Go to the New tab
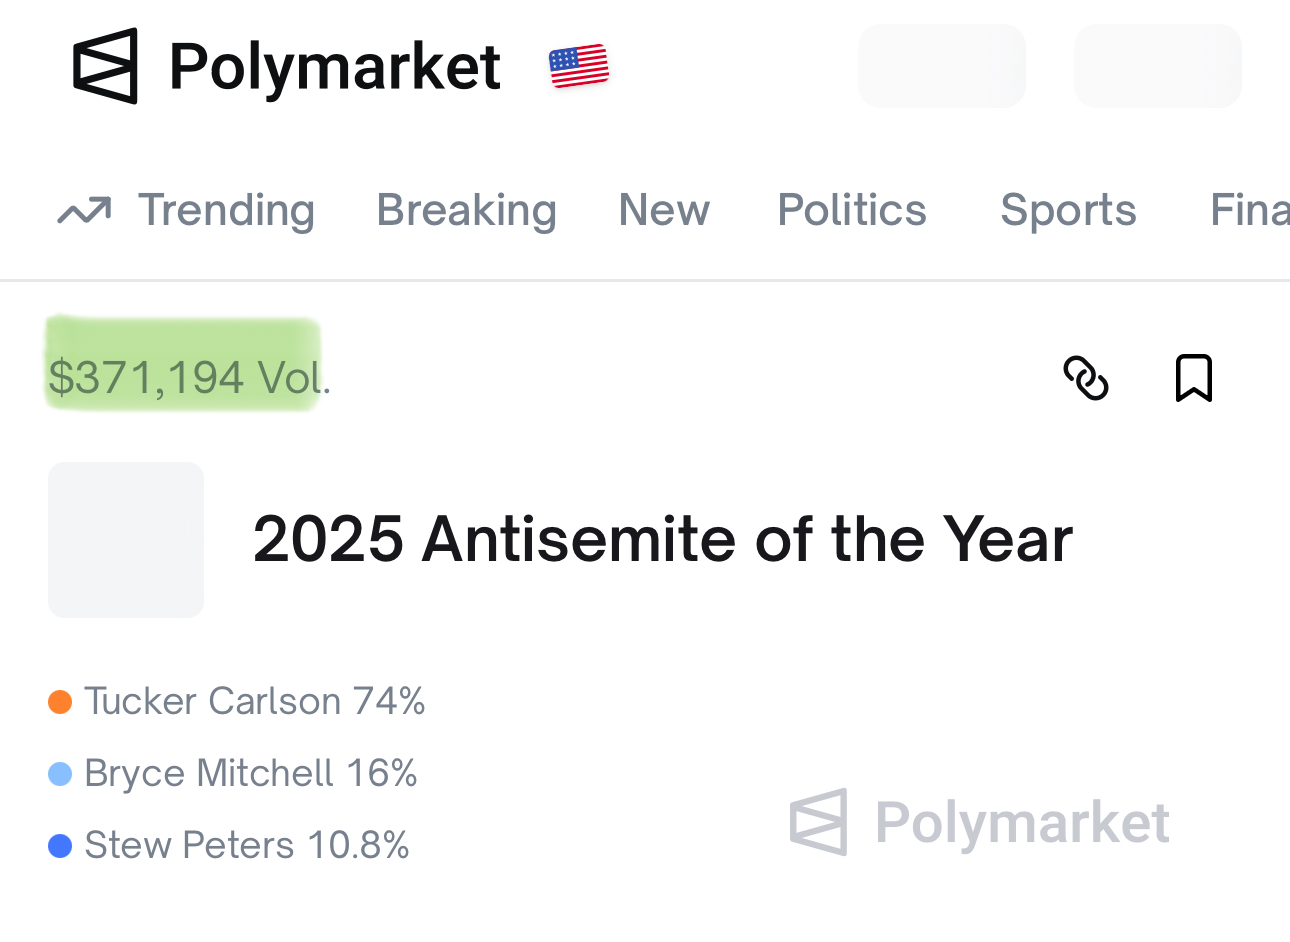 tap(664, 211)
